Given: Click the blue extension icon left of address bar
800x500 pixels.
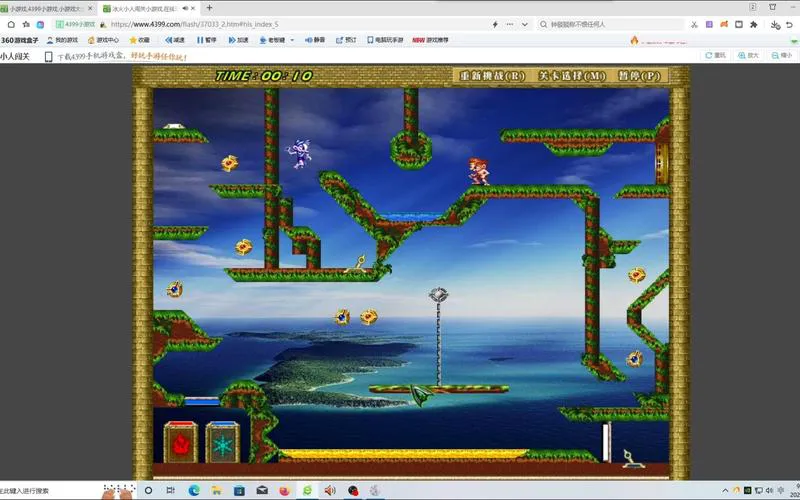Looking at the screenshot, I should 40,24.
